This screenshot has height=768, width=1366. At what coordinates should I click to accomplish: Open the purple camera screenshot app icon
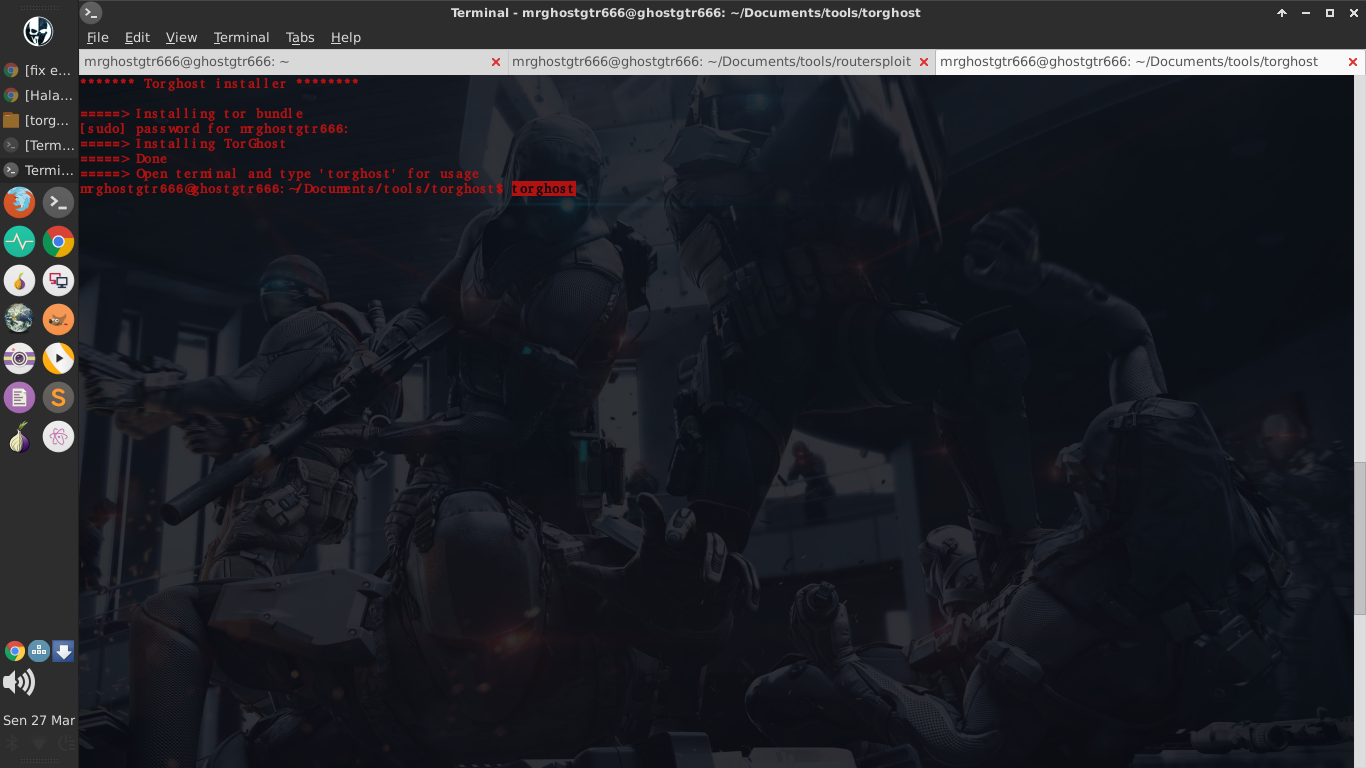coord(19,358)
